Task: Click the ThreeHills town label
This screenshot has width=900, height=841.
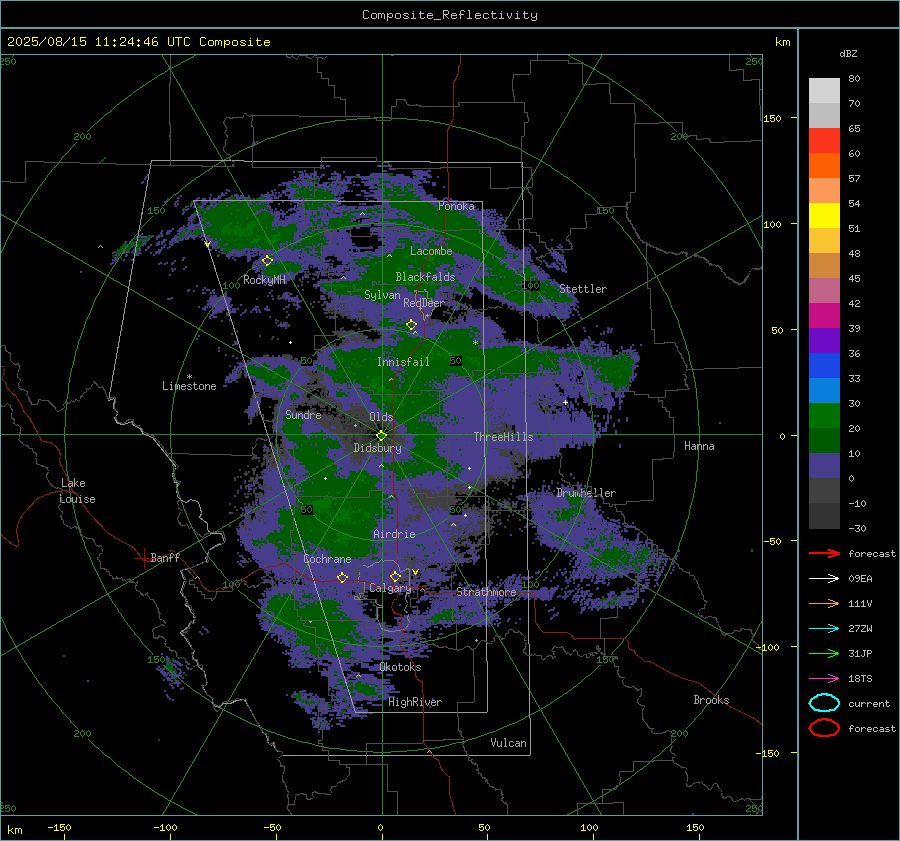Action: point(503,437)
